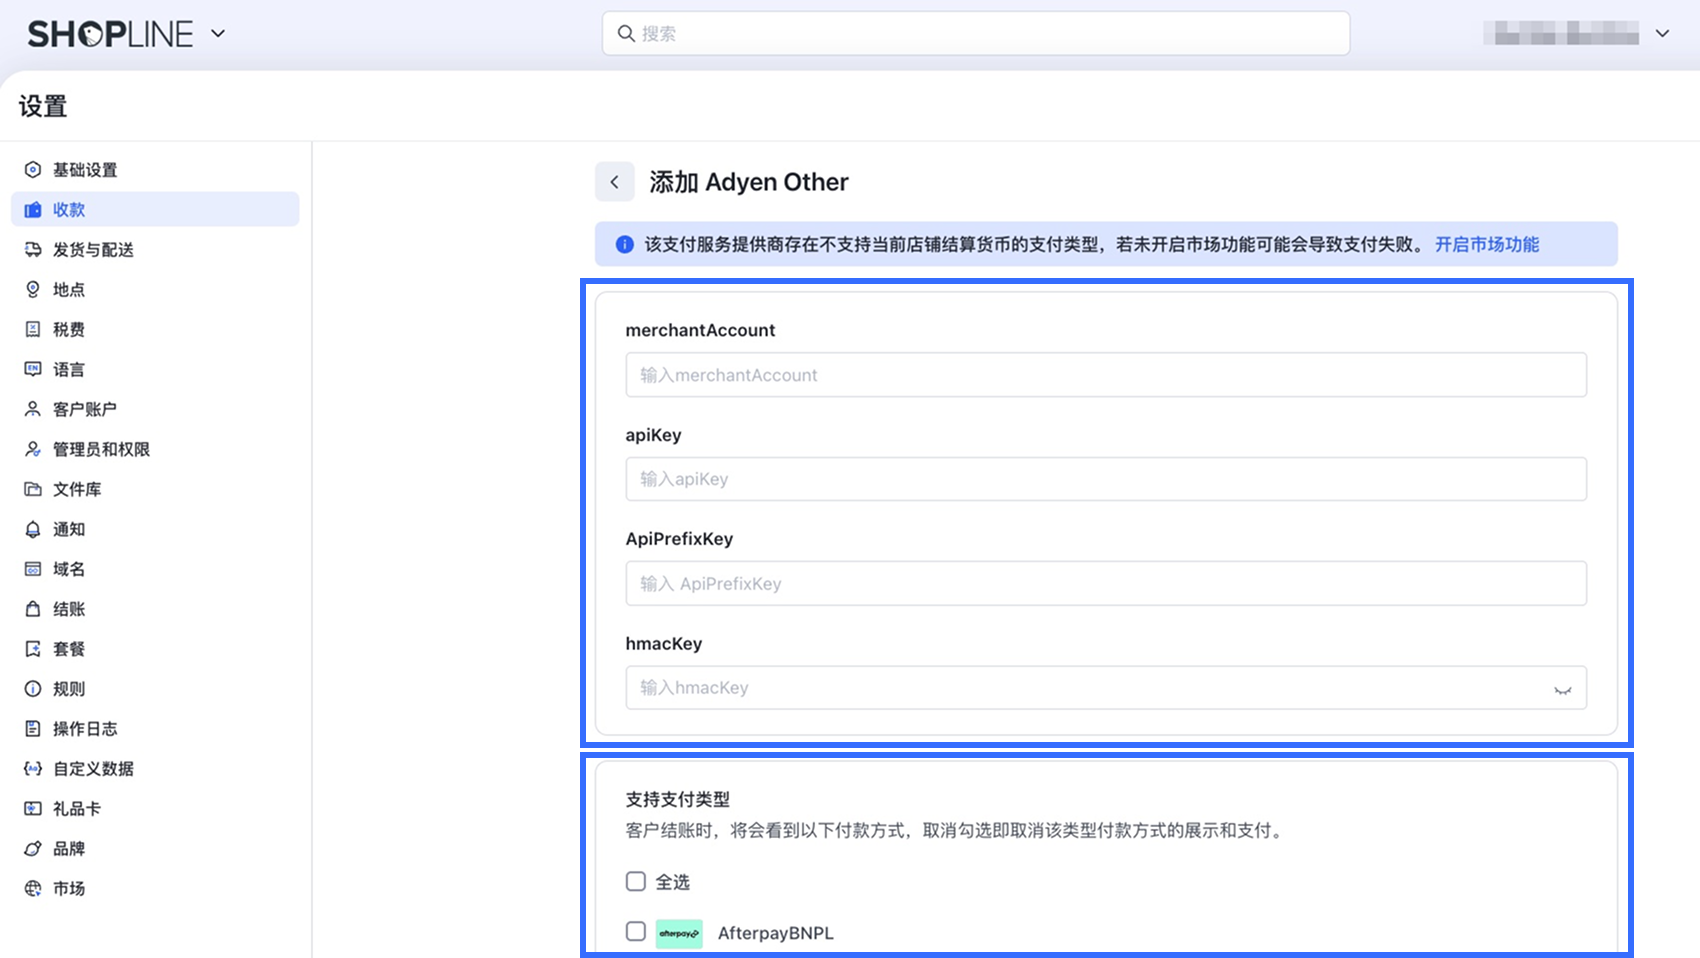
Task: Click the ApiPrefixKey field label
Action: coord(680,539)
